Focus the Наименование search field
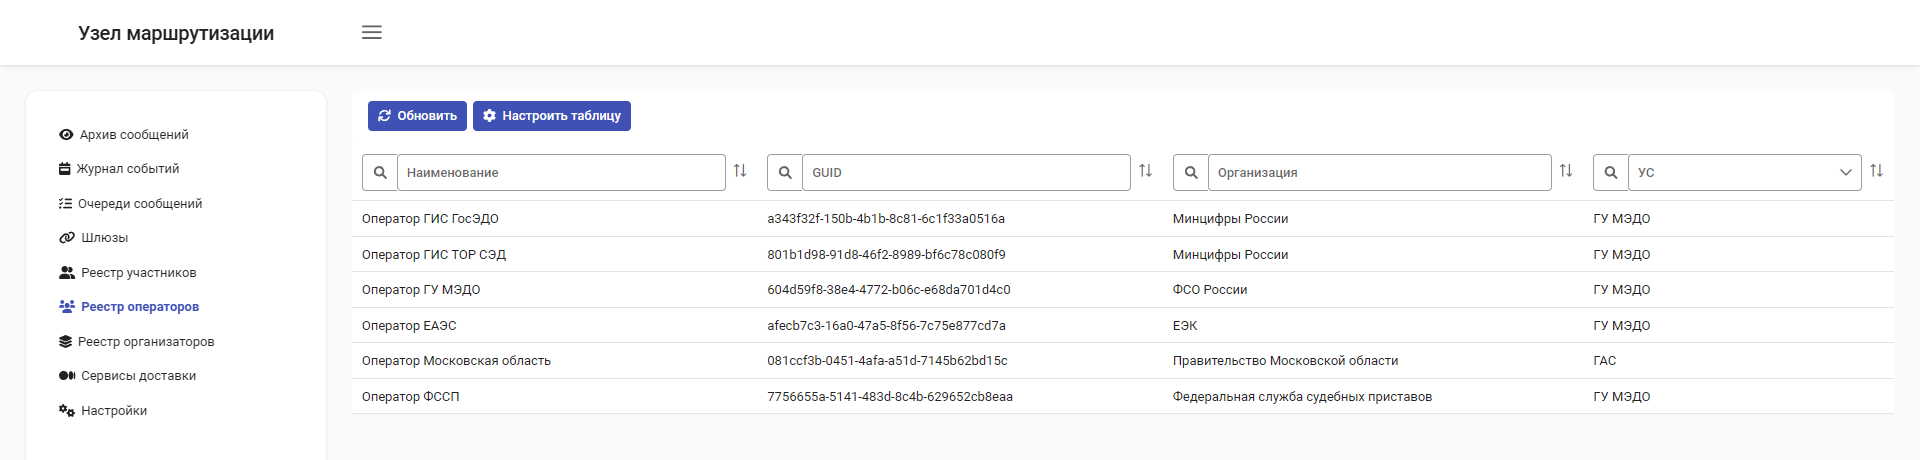Image resolution: width=1920 pixels, height=460 pixels. tap(561, 173)
